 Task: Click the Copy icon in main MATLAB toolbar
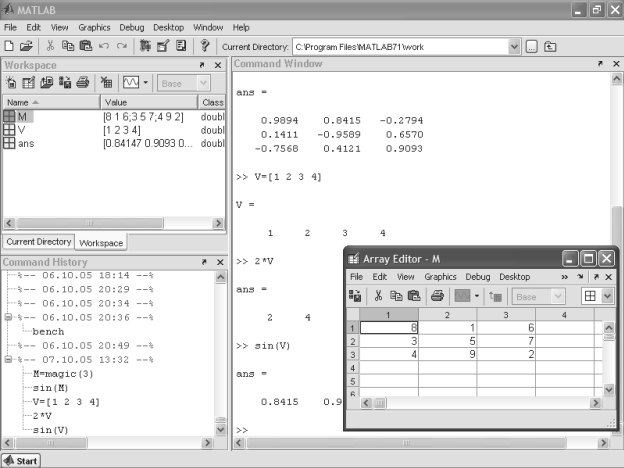pos(68,46)
